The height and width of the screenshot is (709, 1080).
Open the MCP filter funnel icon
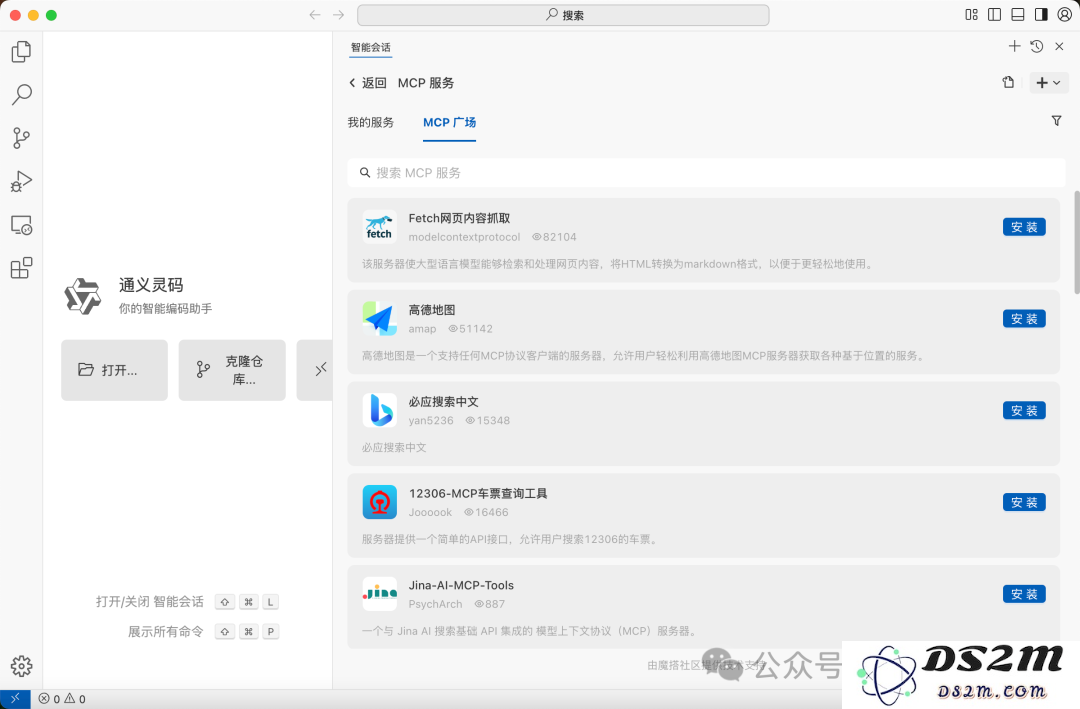(x=1057, y=121)
